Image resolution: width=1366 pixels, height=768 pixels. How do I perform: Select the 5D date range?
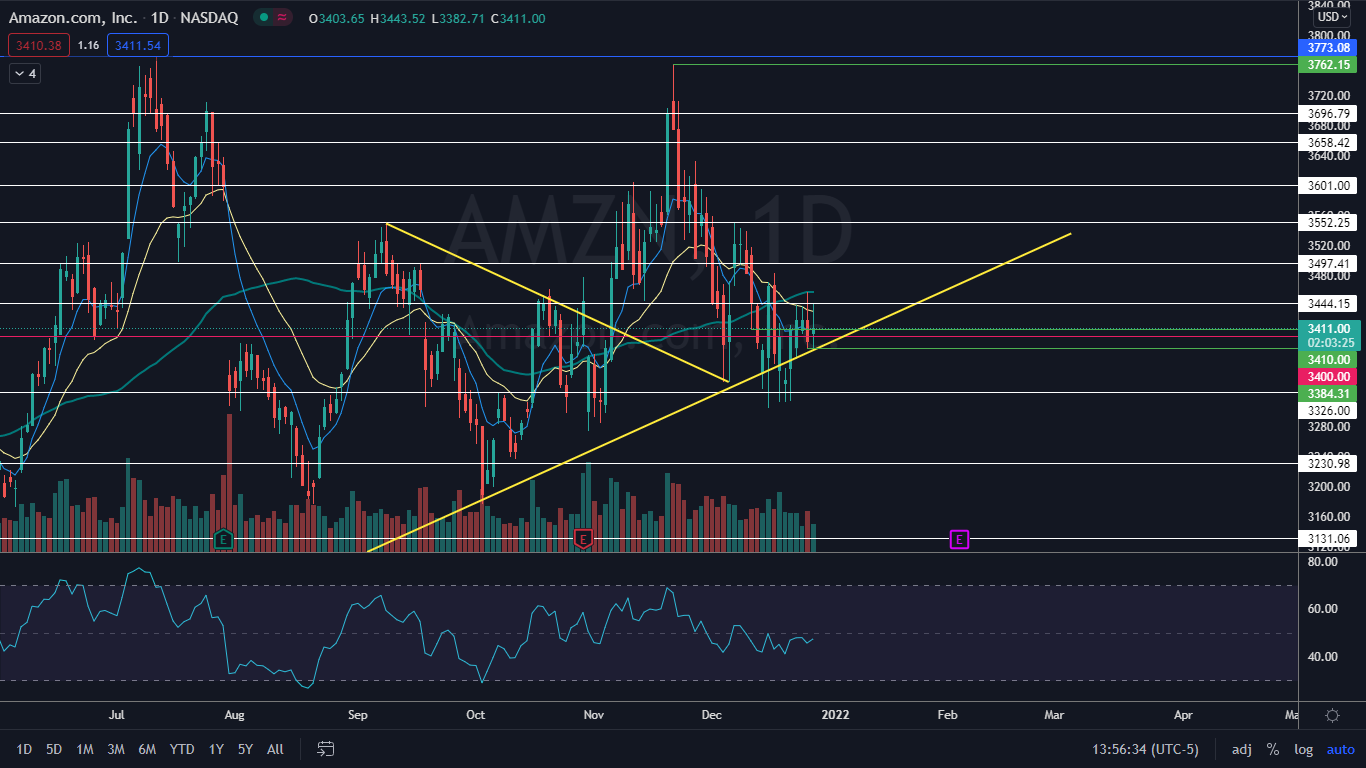click(54, 749)
